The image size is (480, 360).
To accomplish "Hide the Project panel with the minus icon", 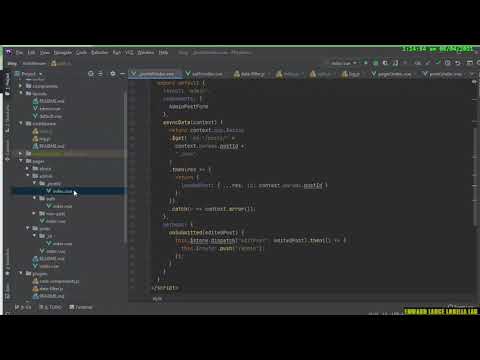I will (122, 74).
